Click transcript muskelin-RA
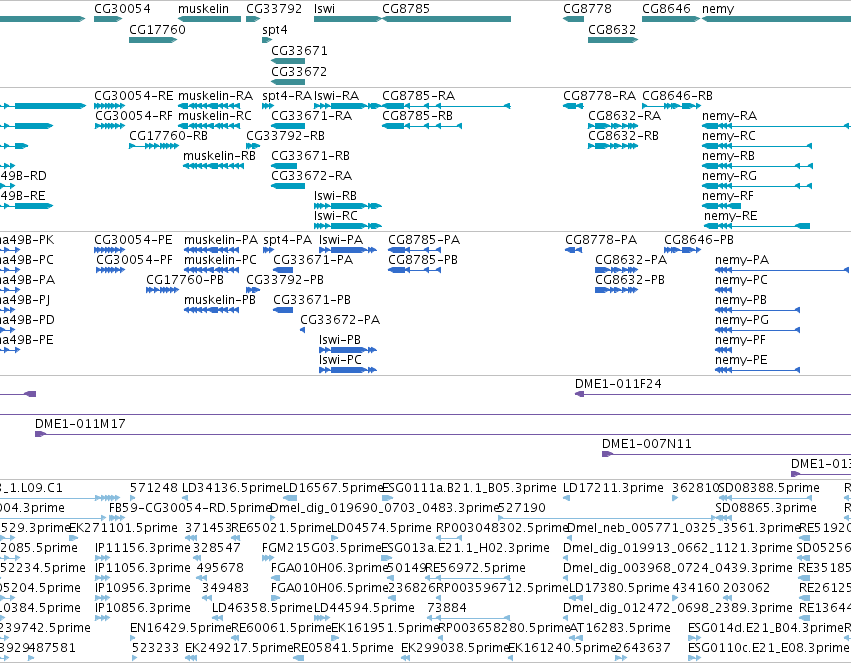Screen dimensions: 851x663 [215, 95]
